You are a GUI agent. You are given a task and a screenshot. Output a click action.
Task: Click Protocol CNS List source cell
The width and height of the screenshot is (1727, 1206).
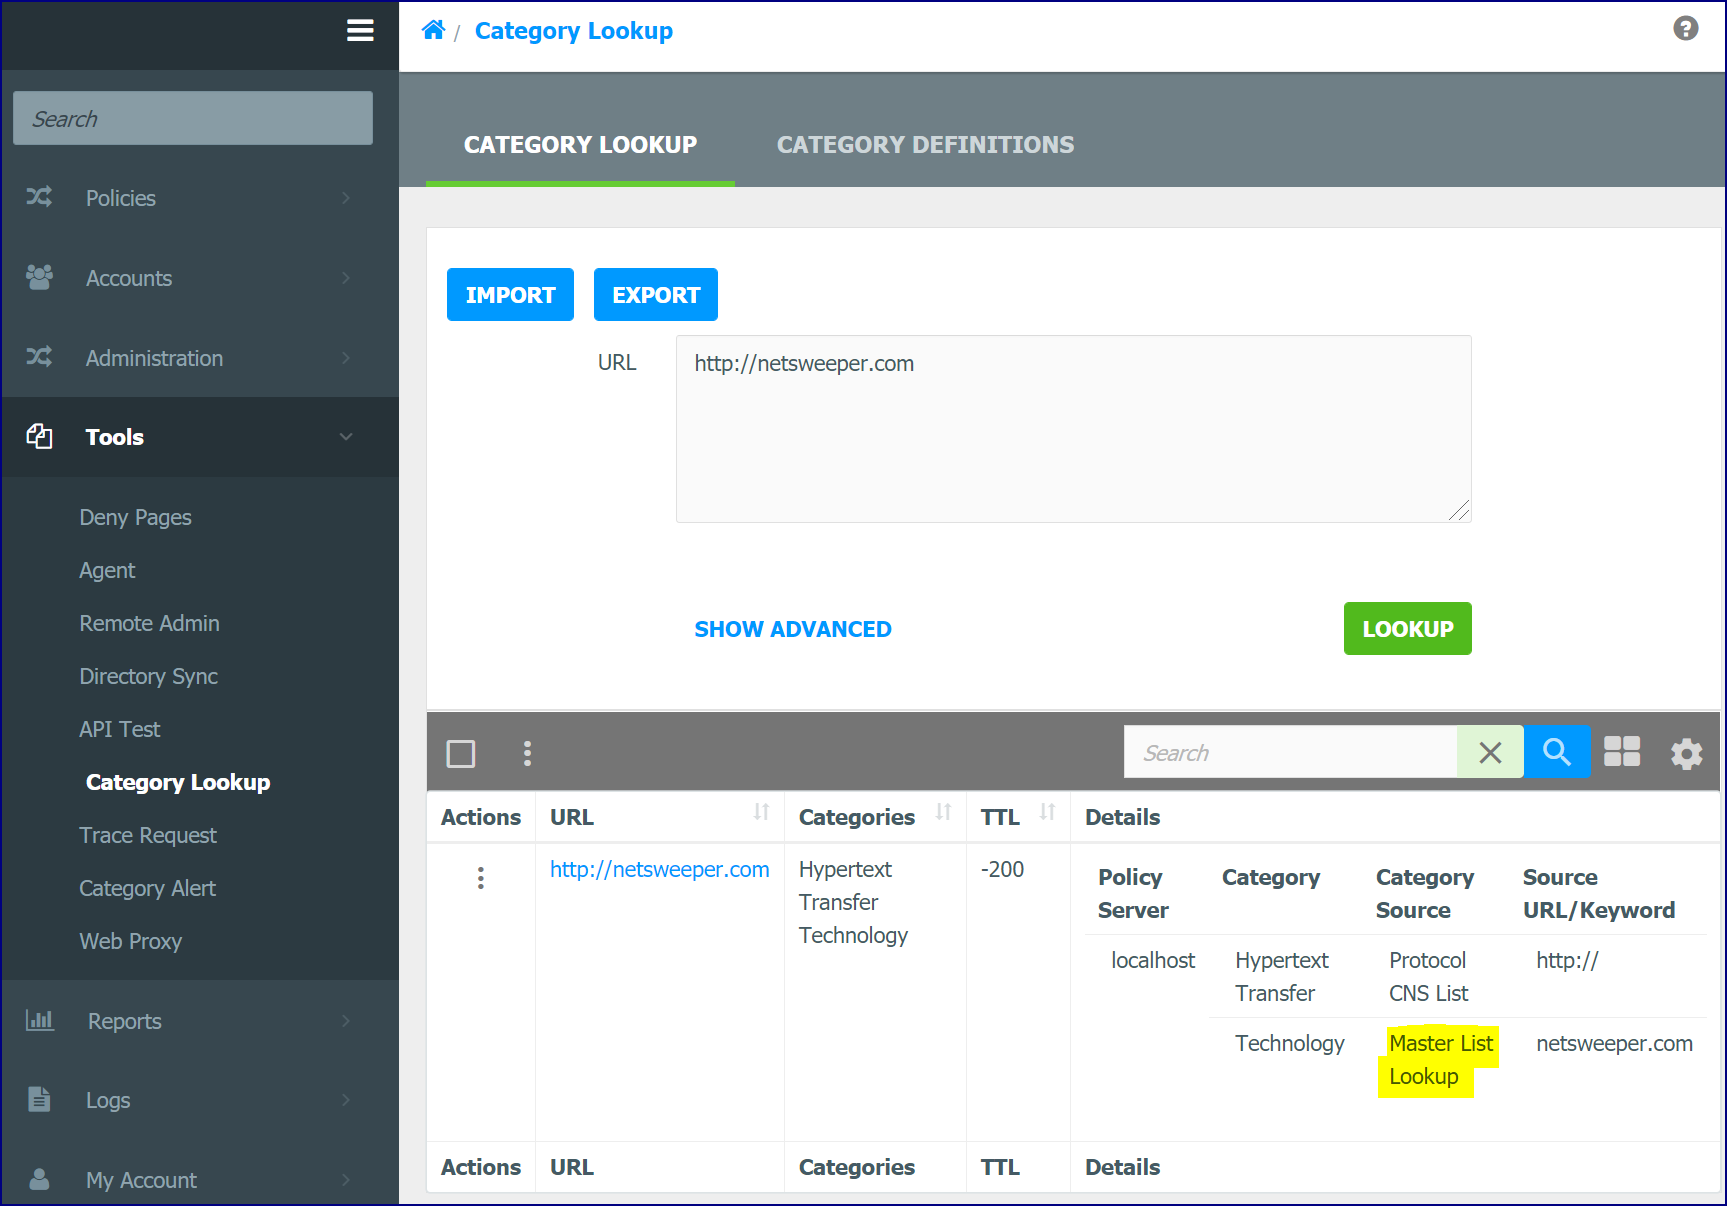(1429, 976)
